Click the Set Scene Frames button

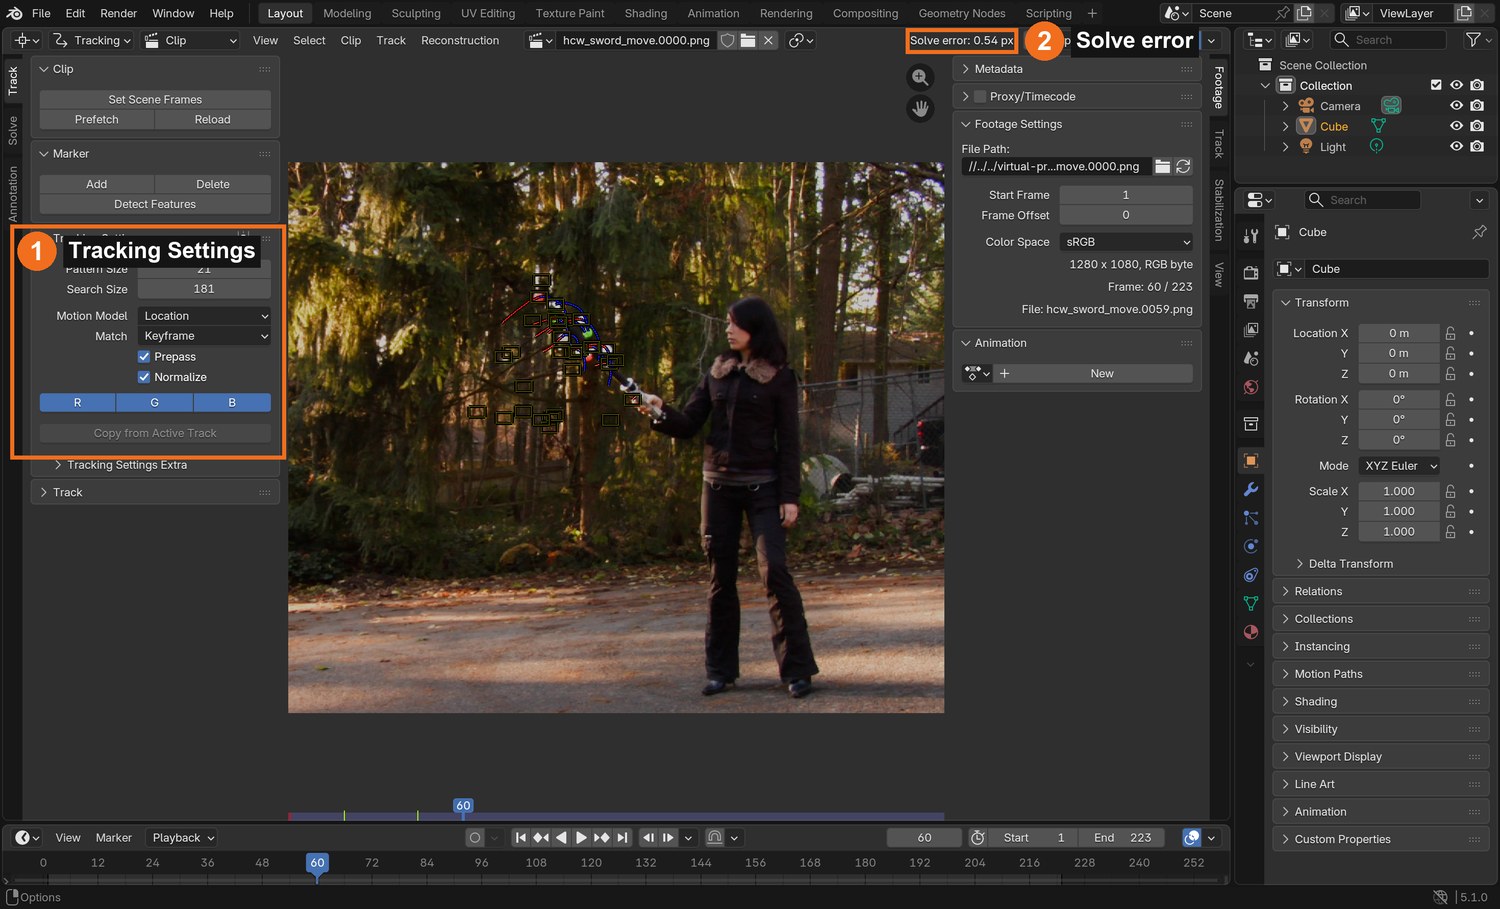coord(155,99)
